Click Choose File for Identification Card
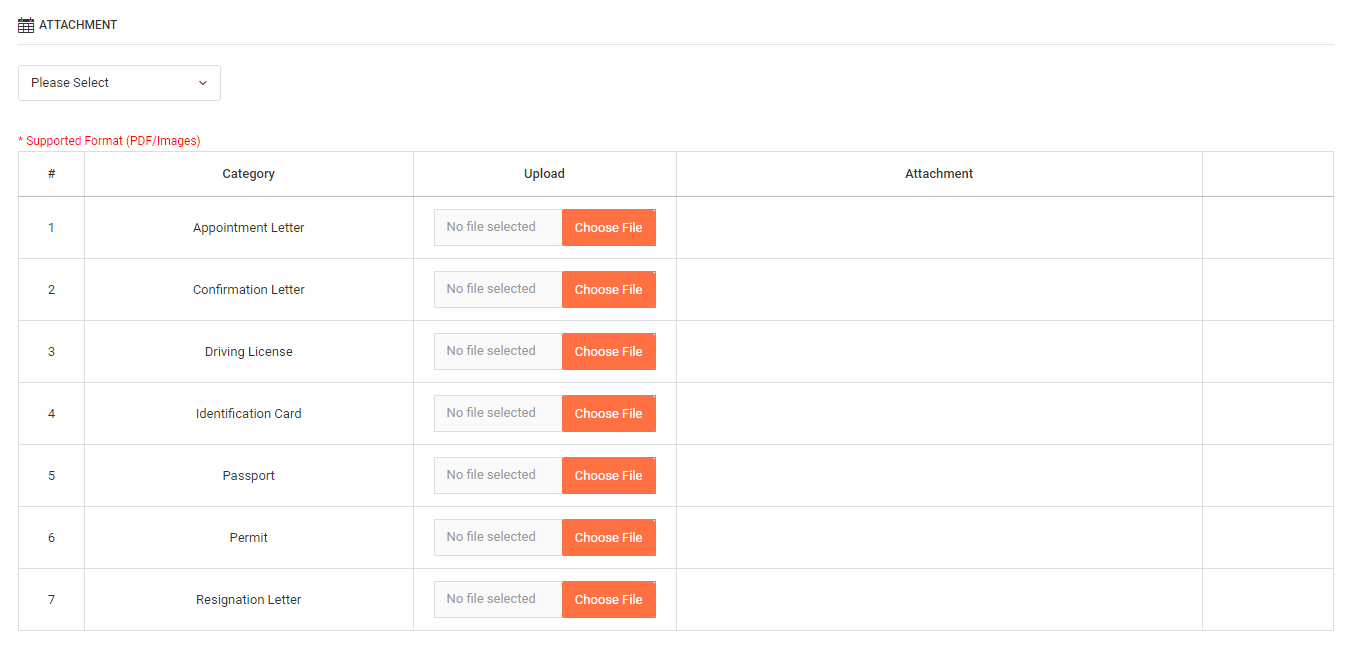Viewport: 1354px width, 654px height. 608,413
